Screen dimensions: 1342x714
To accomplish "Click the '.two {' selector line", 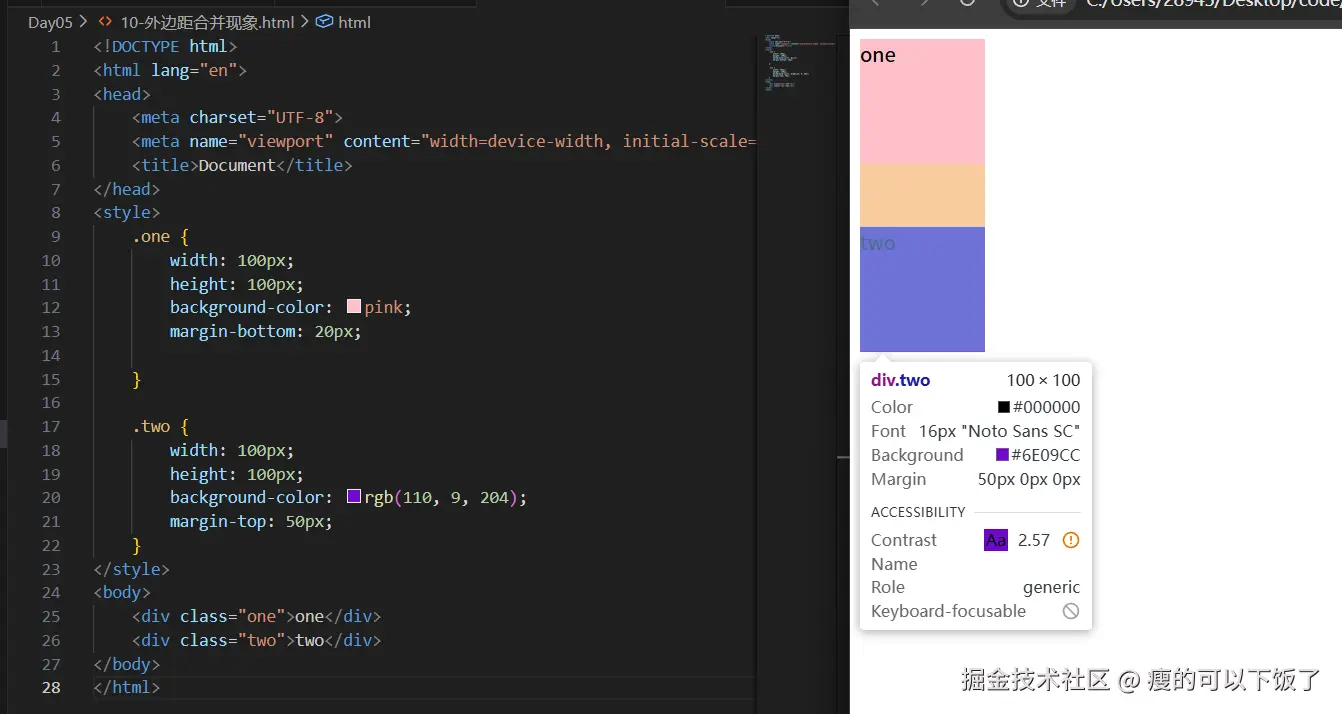I will click(160, 426).
